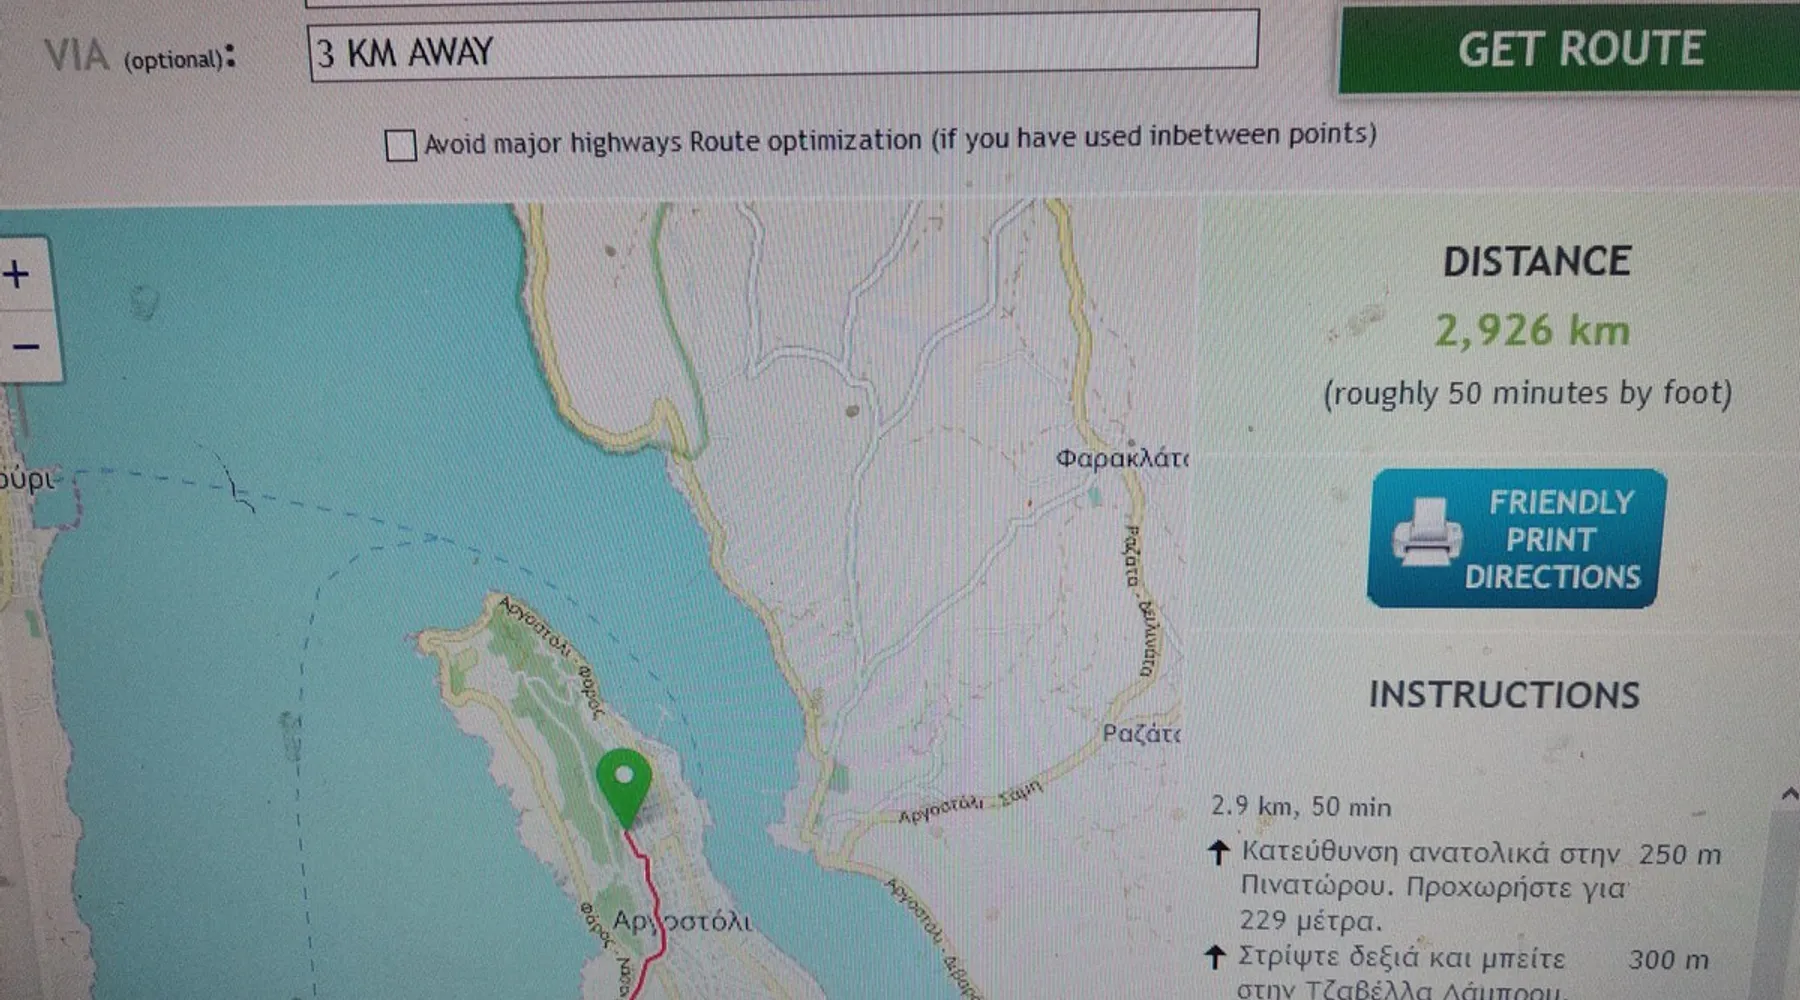Click the 2.9 km, 50 min summary

point(1301,806)
